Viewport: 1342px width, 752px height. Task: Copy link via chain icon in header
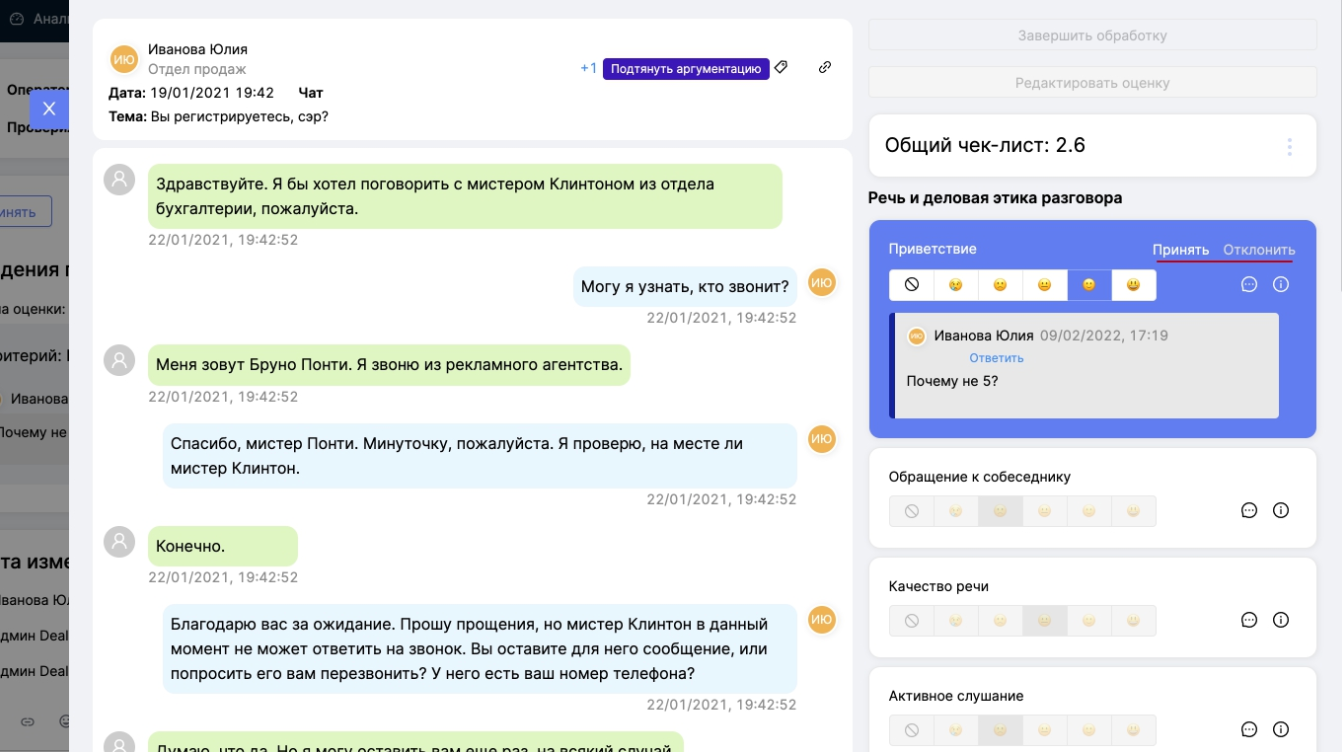point(825,67)
